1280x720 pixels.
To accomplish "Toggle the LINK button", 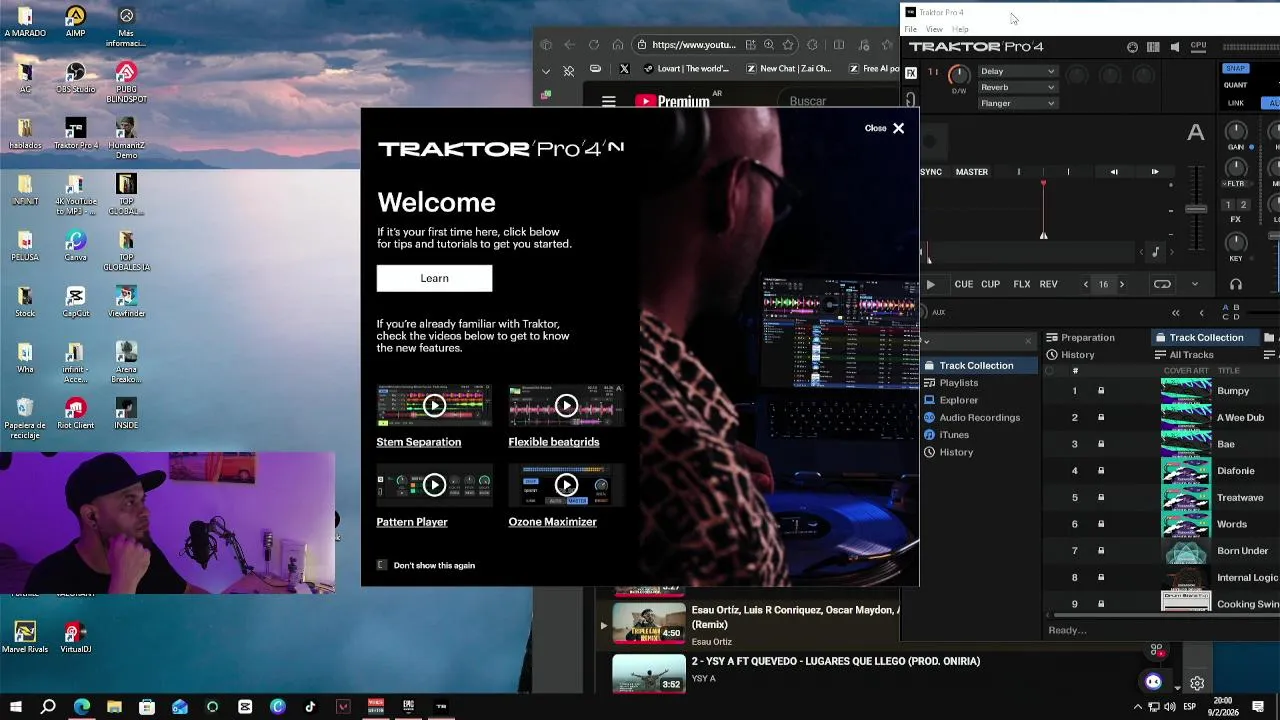I will coord(1236,103).
